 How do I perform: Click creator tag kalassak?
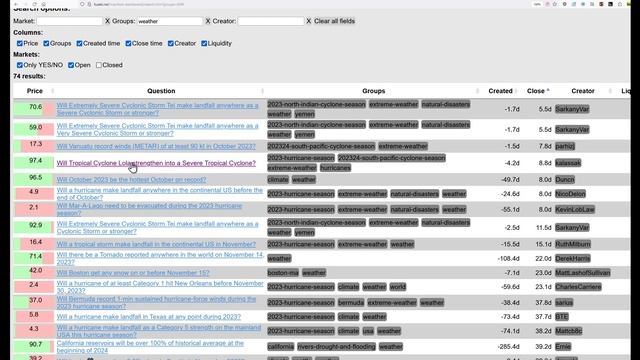[568, 163]
